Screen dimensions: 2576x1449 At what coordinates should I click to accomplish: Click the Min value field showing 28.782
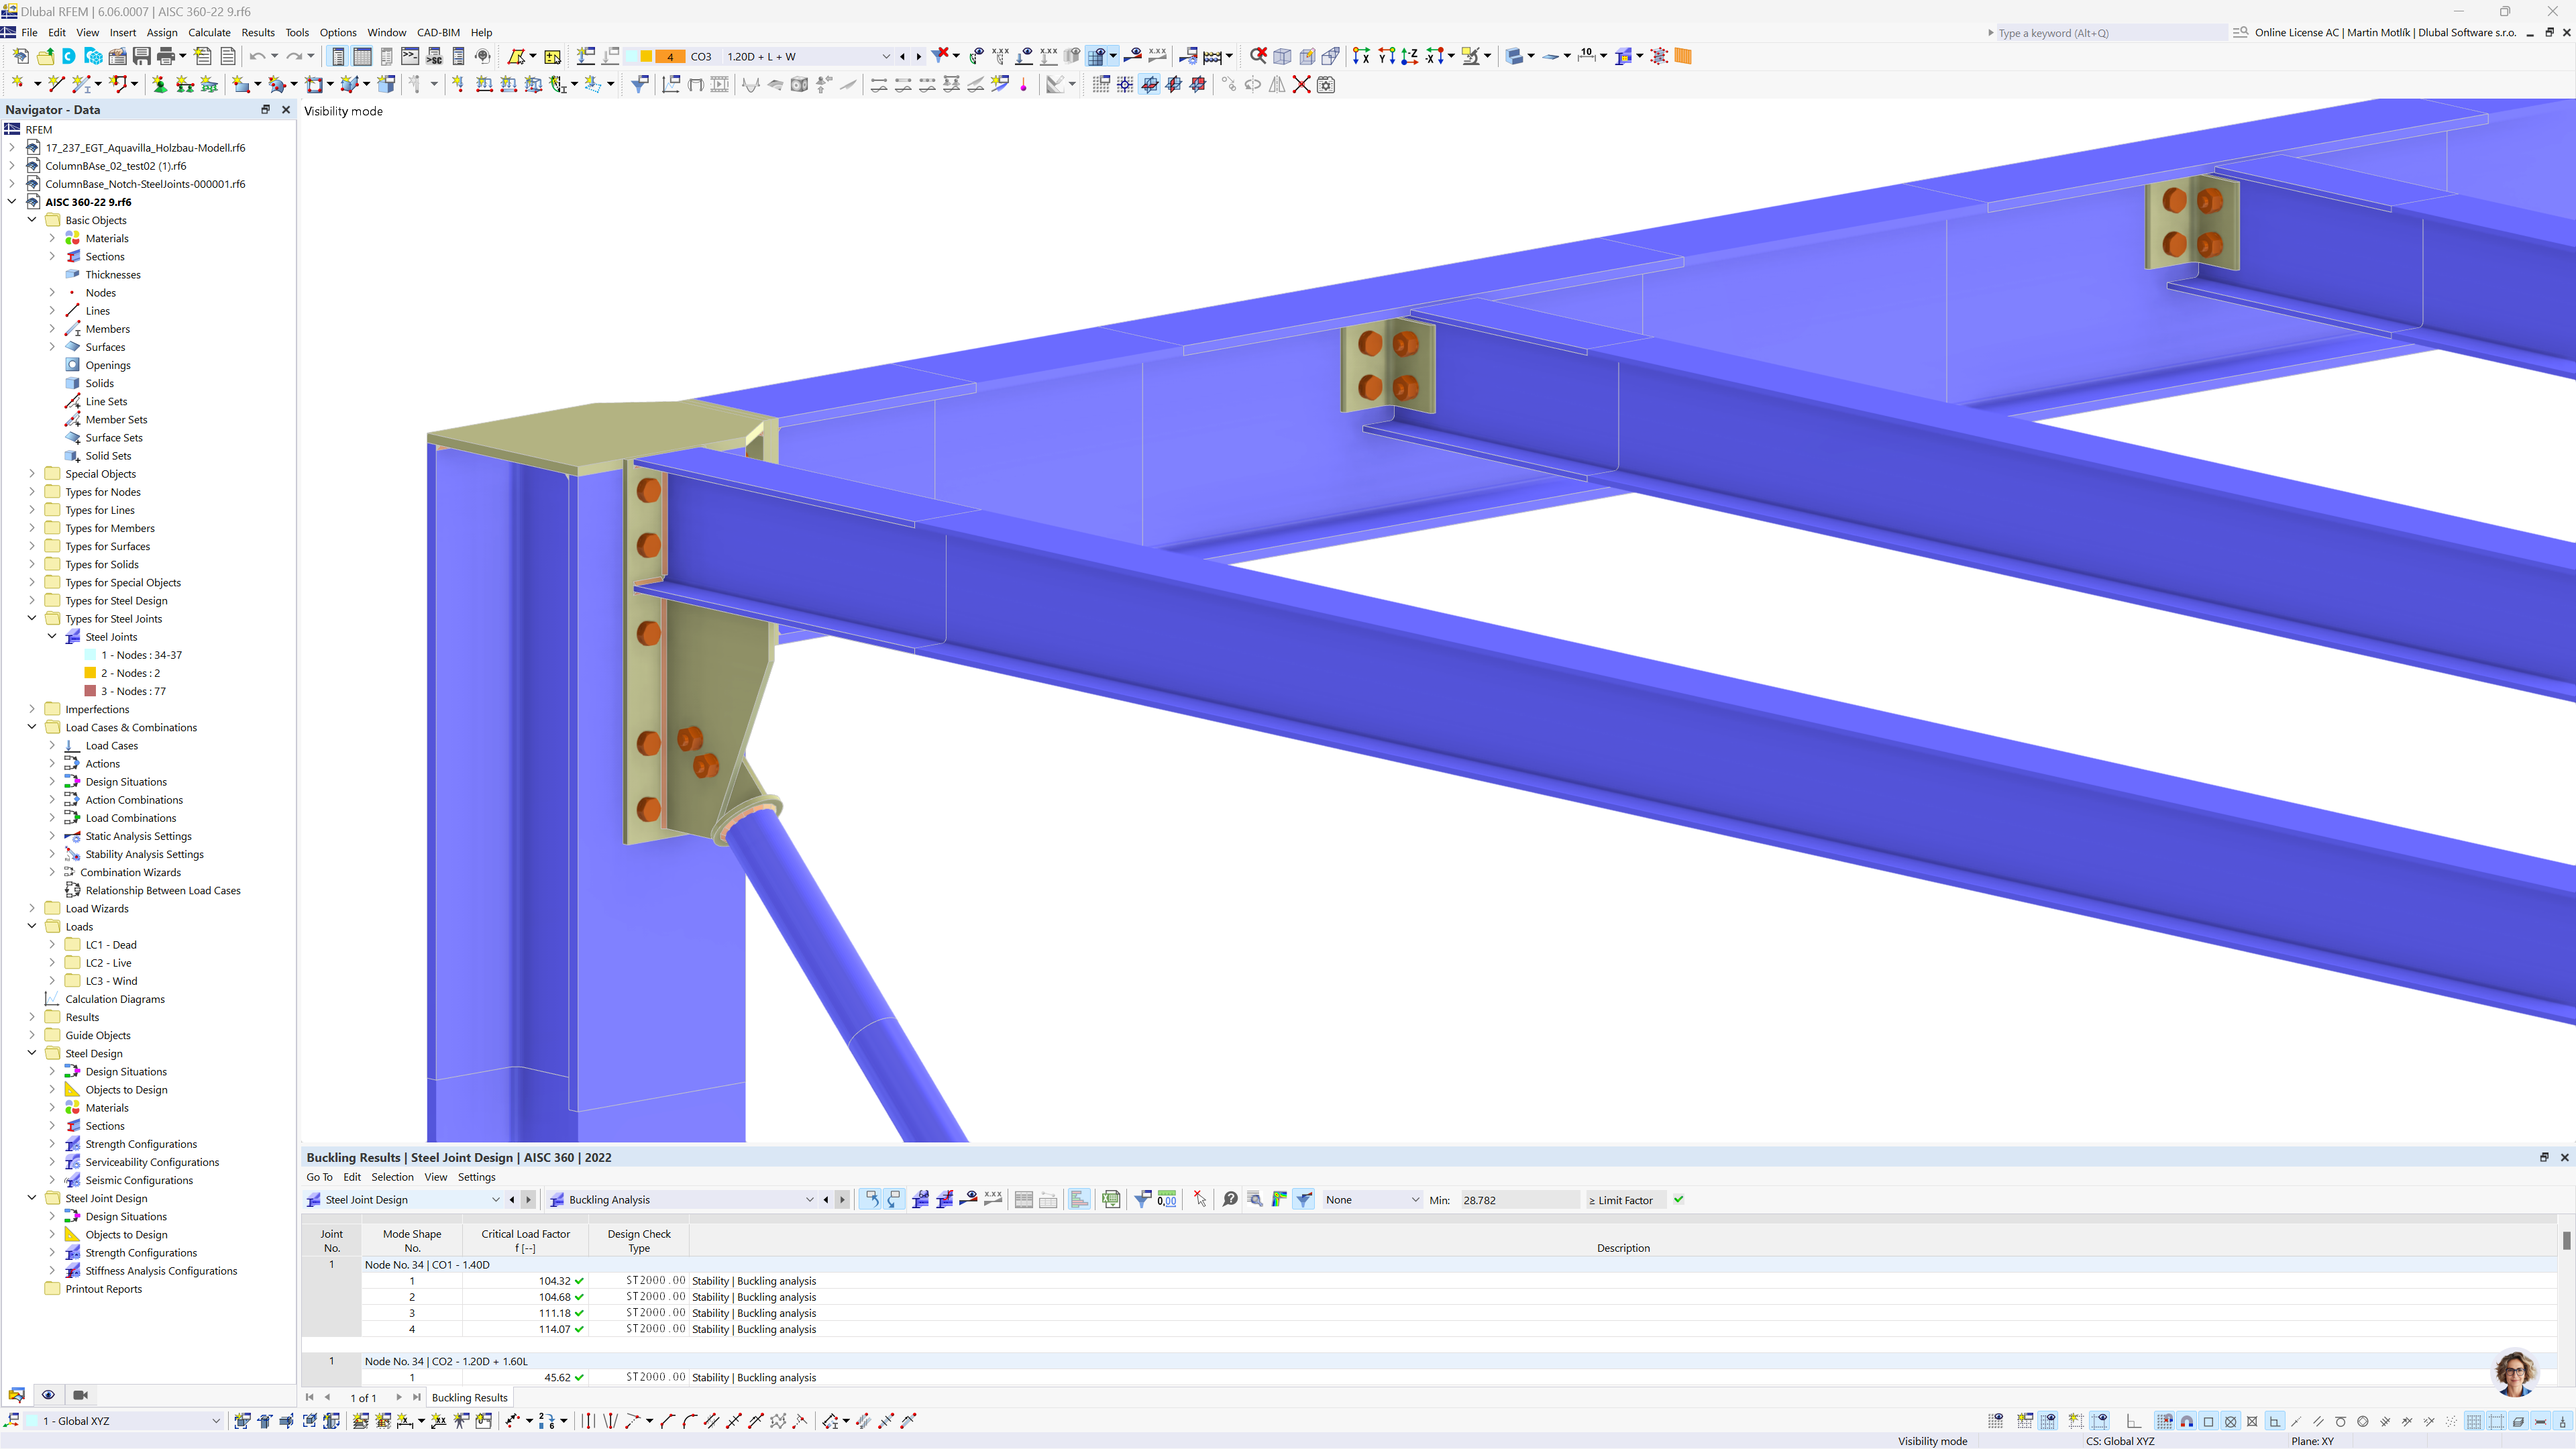[x=1517, y=1199]
